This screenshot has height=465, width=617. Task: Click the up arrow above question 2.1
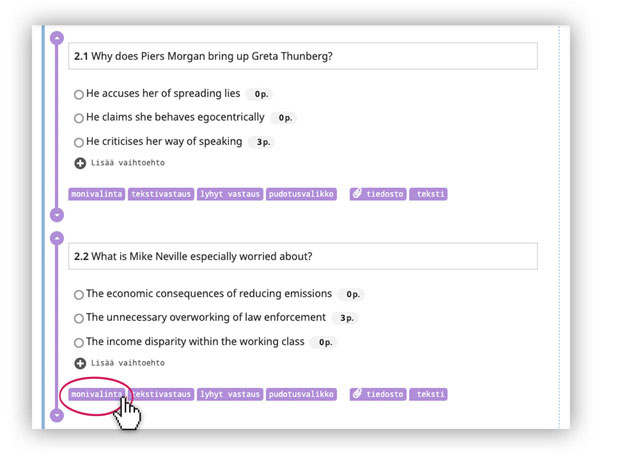(x=57, y=38)
